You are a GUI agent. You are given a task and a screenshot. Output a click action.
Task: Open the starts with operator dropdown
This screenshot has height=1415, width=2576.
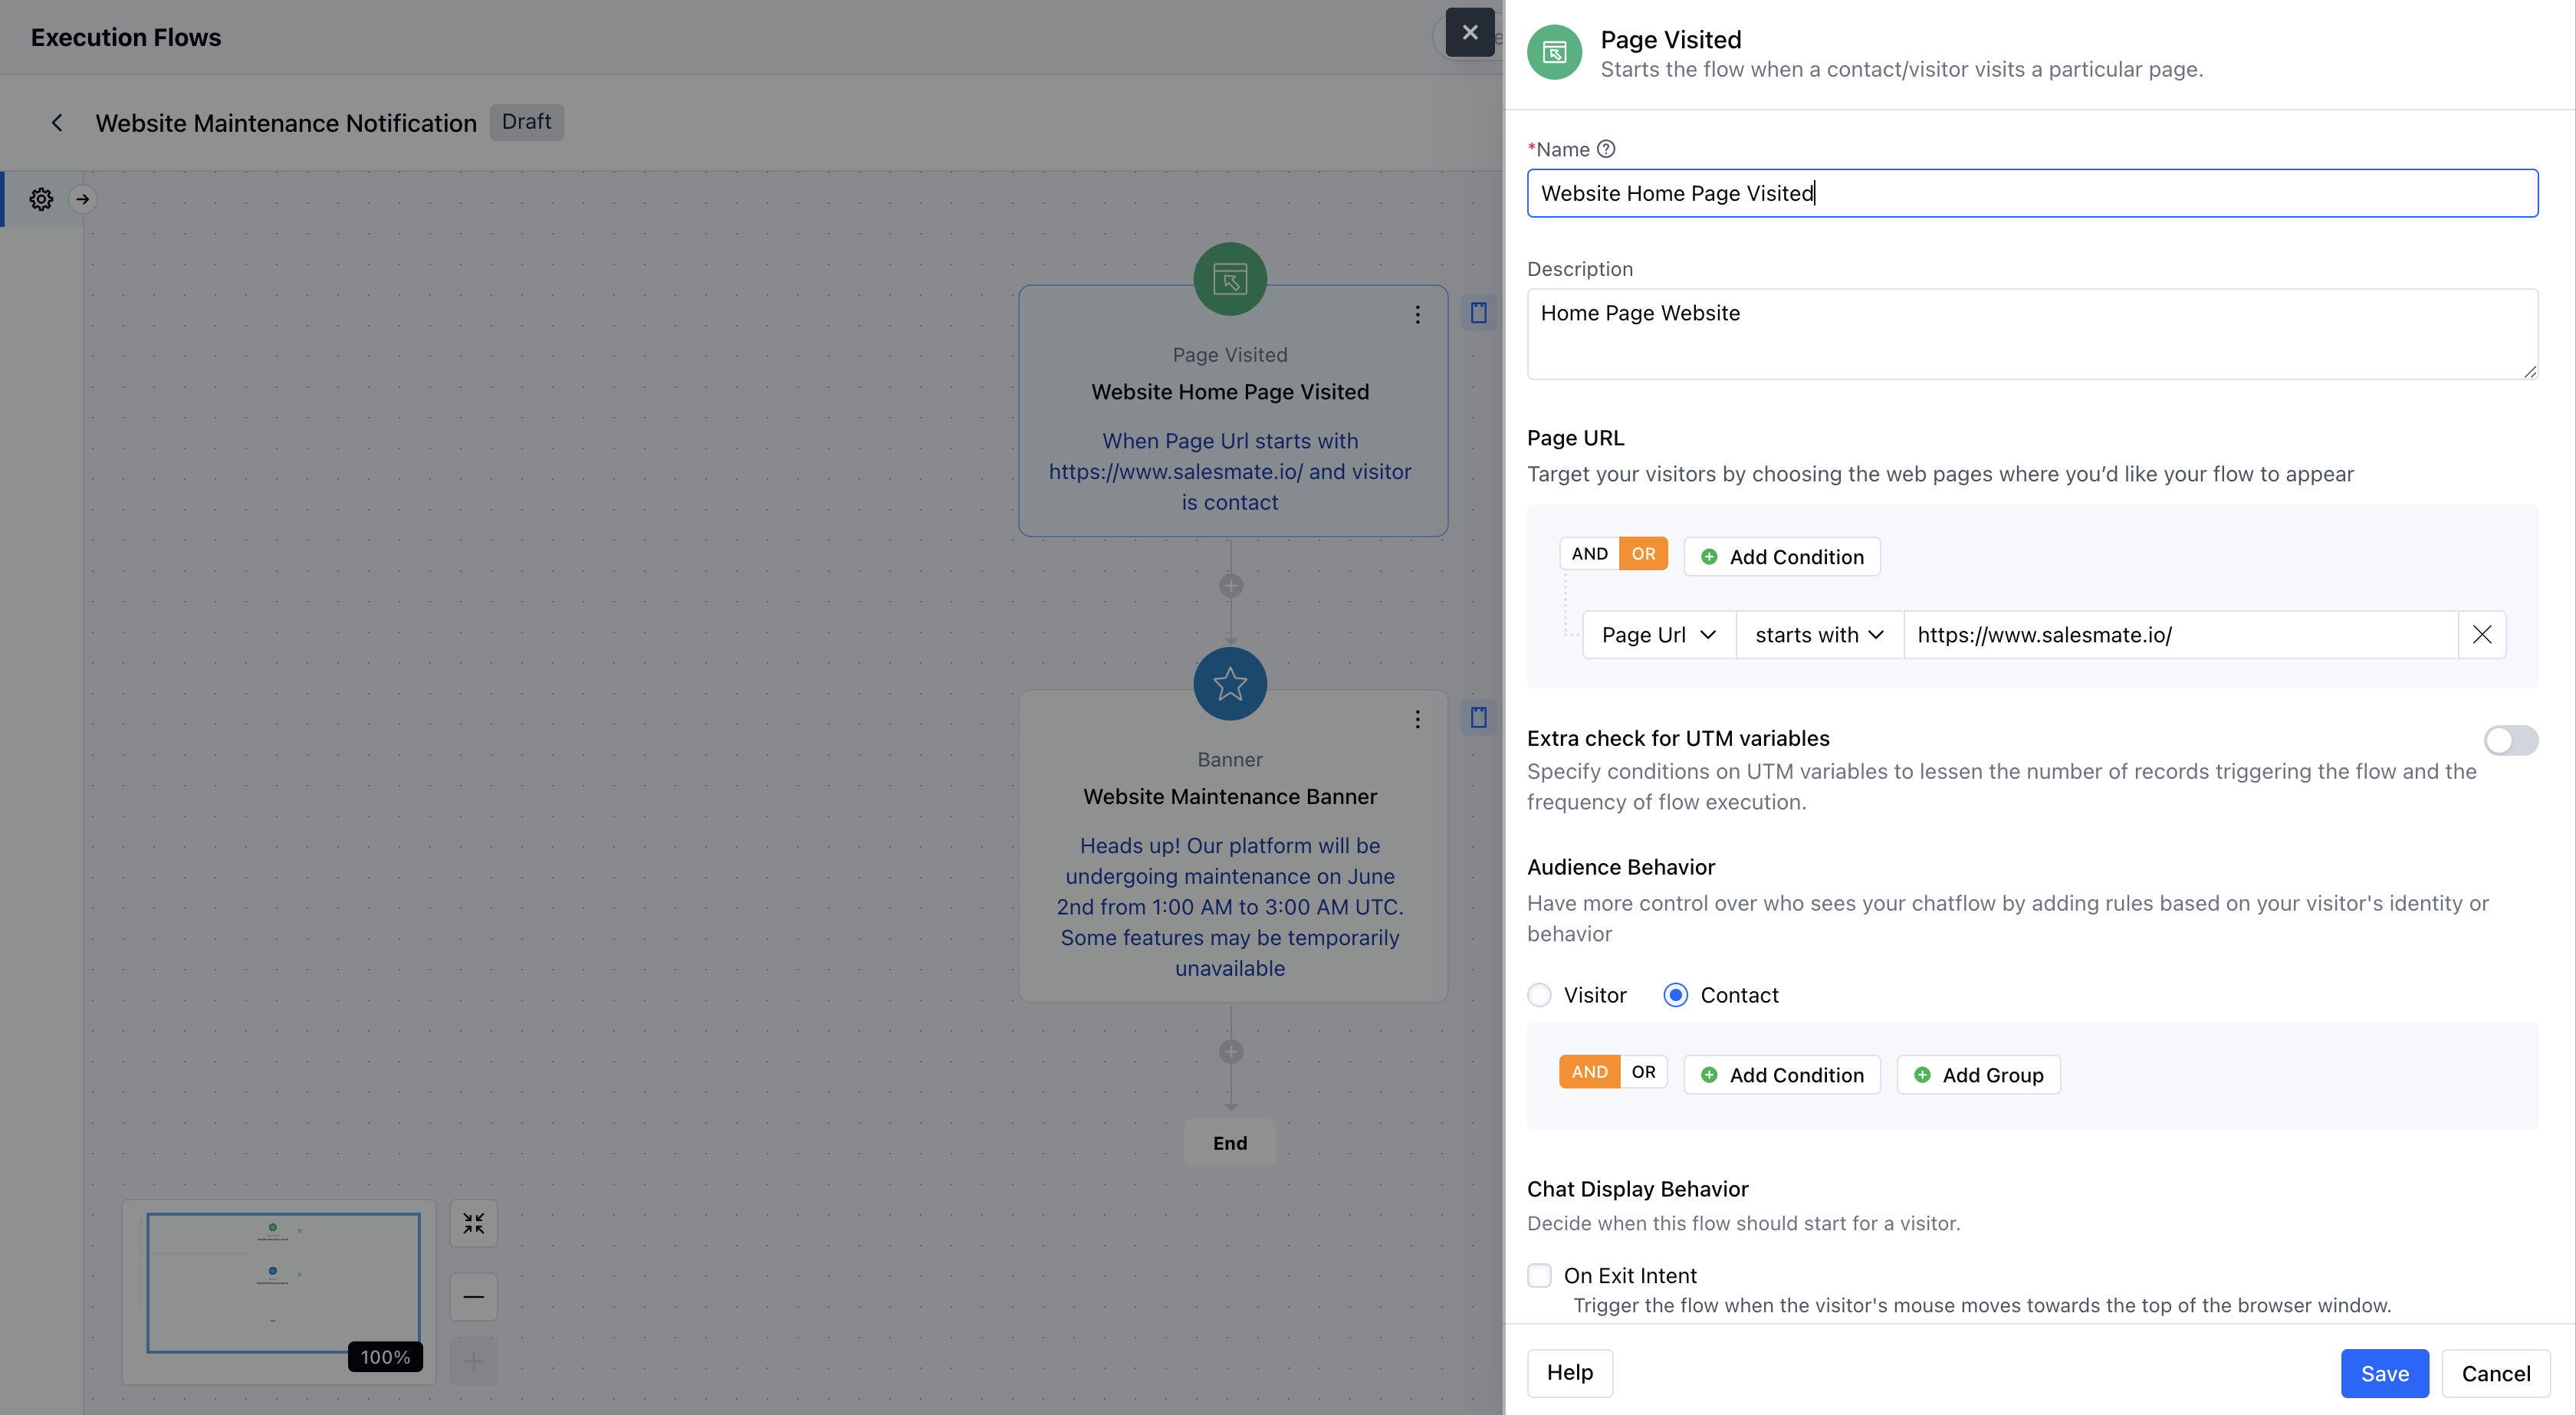[1819, 635]
